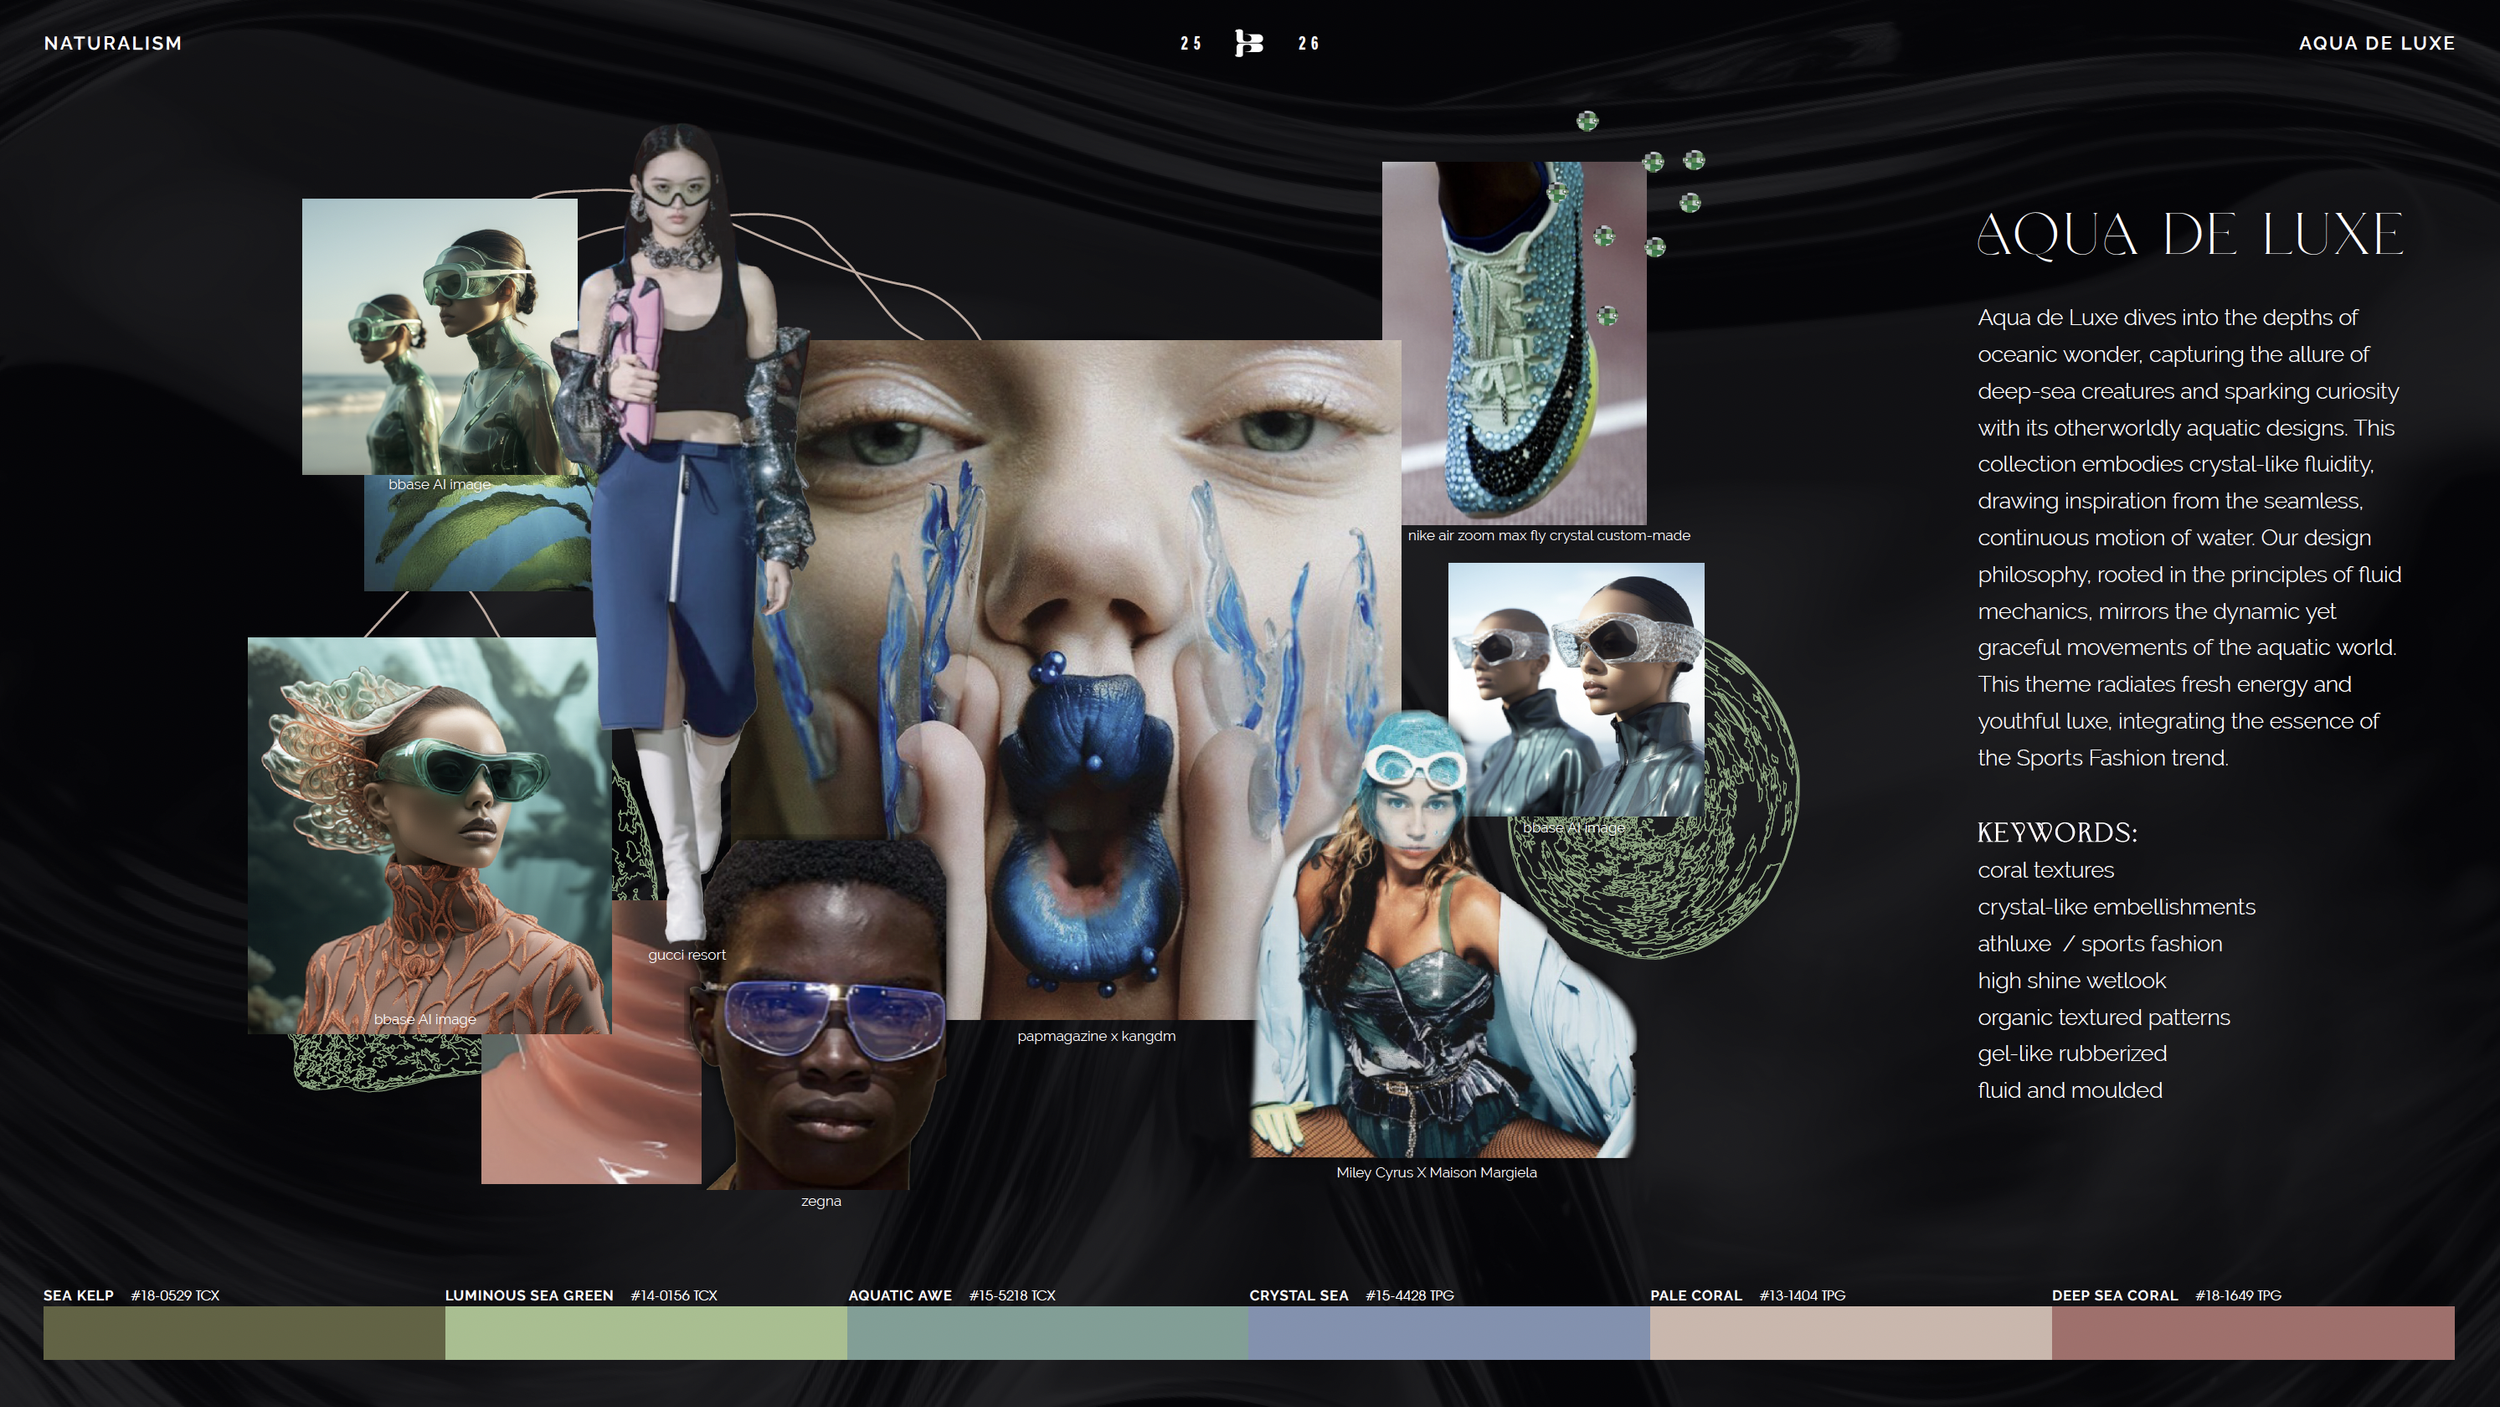
Task: Open the crystal Nike sneaker image
Action: point(1514,343)
